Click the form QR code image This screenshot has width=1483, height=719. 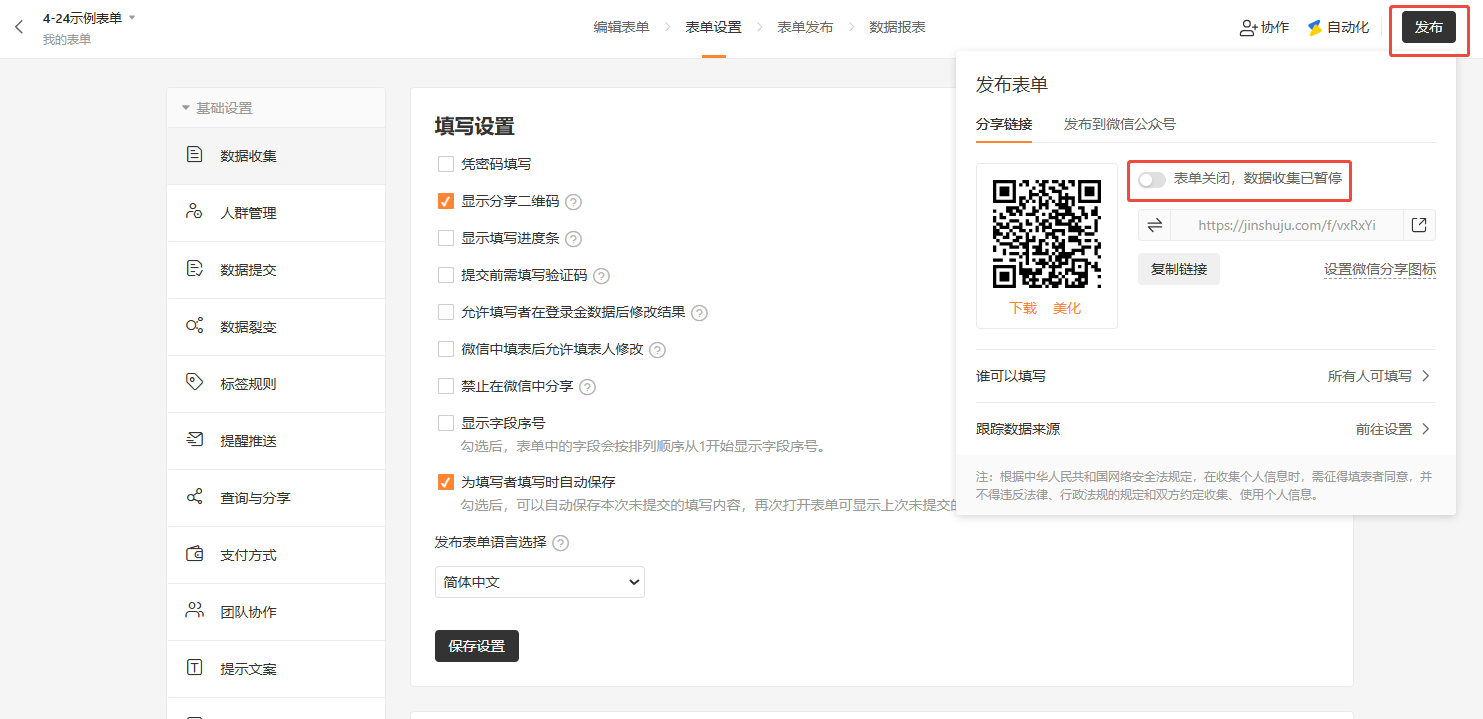point(1046,234)
